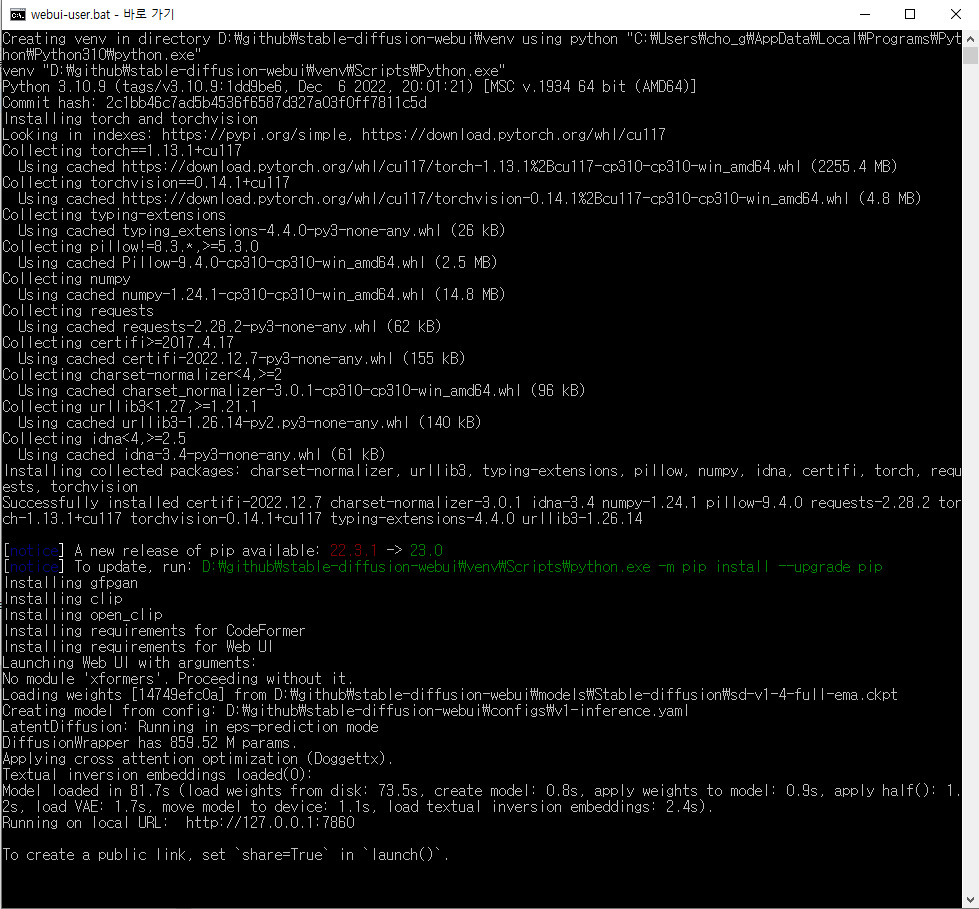Close the webui-user.bat console window
979x909 pixels.
pyautogui.click(x=955, y=14)
